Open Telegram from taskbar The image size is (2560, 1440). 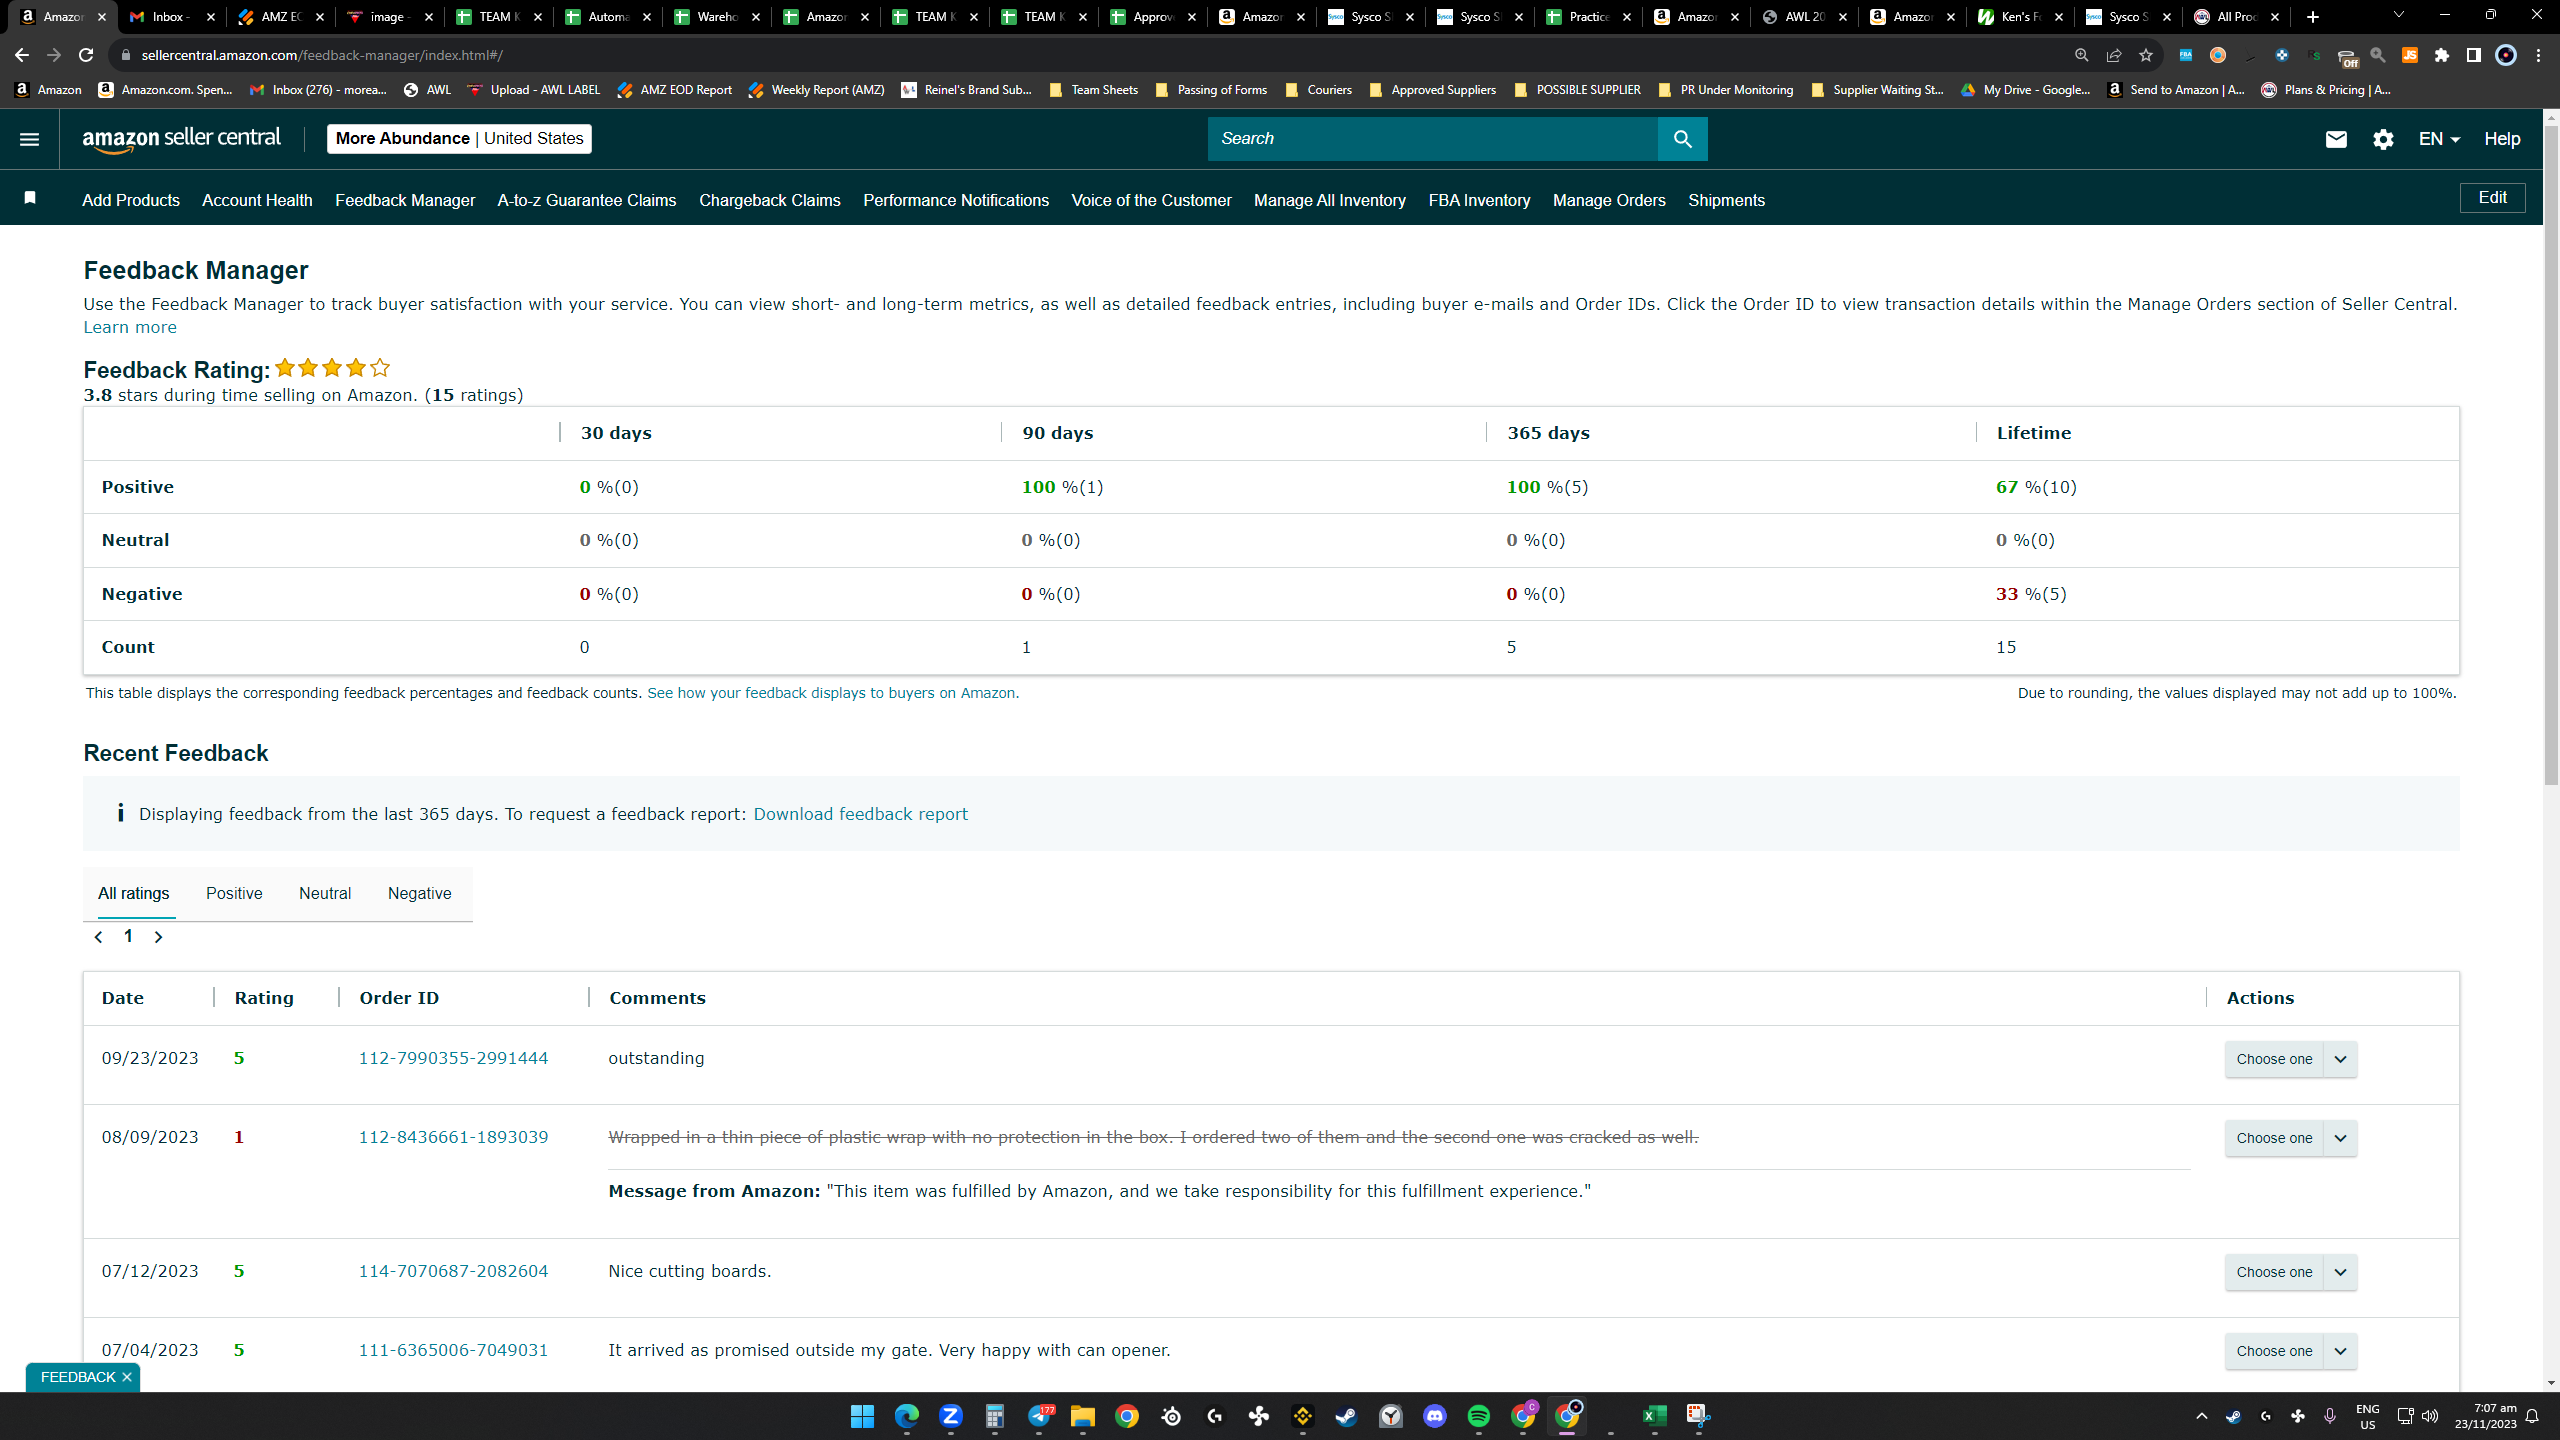pyautogui.click(x=1039, y=1416)
